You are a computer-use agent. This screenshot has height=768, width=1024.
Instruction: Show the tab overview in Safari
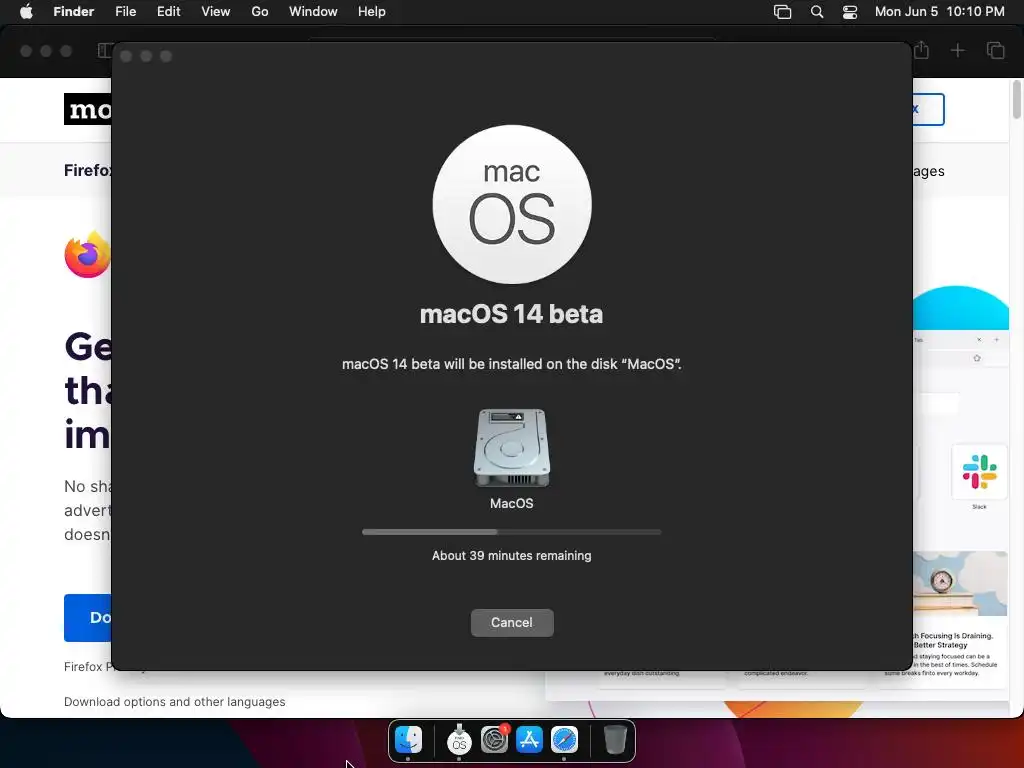[995, 50]
